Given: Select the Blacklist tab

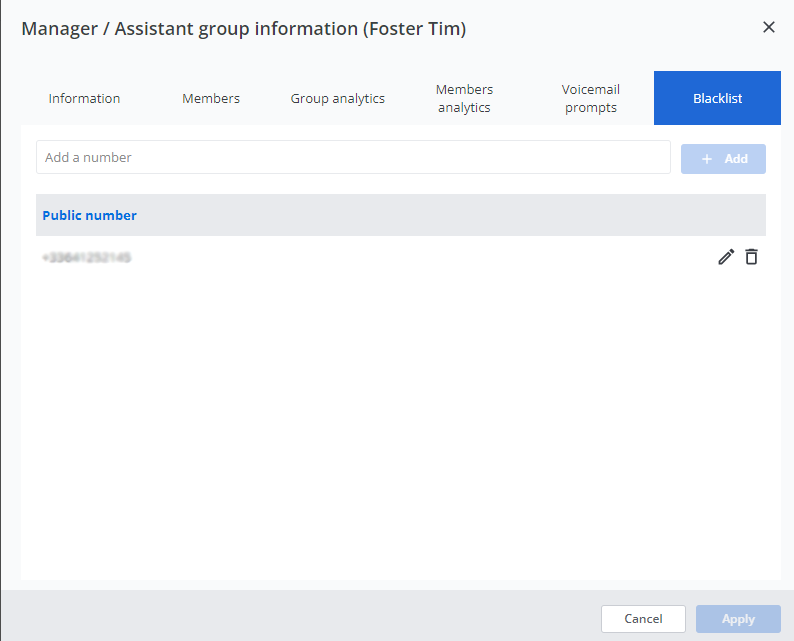Looking at the screenshot, I should [717, 98].
